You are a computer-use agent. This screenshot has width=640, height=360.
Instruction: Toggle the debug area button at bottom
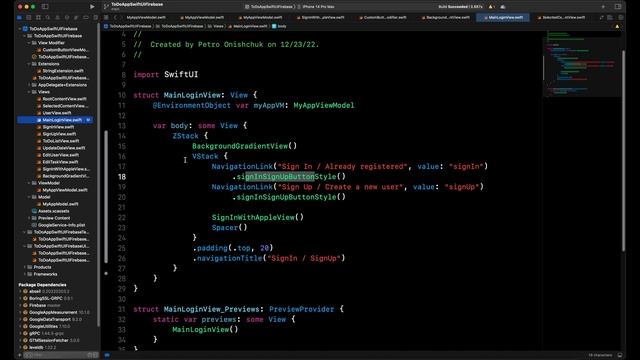coord(620,355)
